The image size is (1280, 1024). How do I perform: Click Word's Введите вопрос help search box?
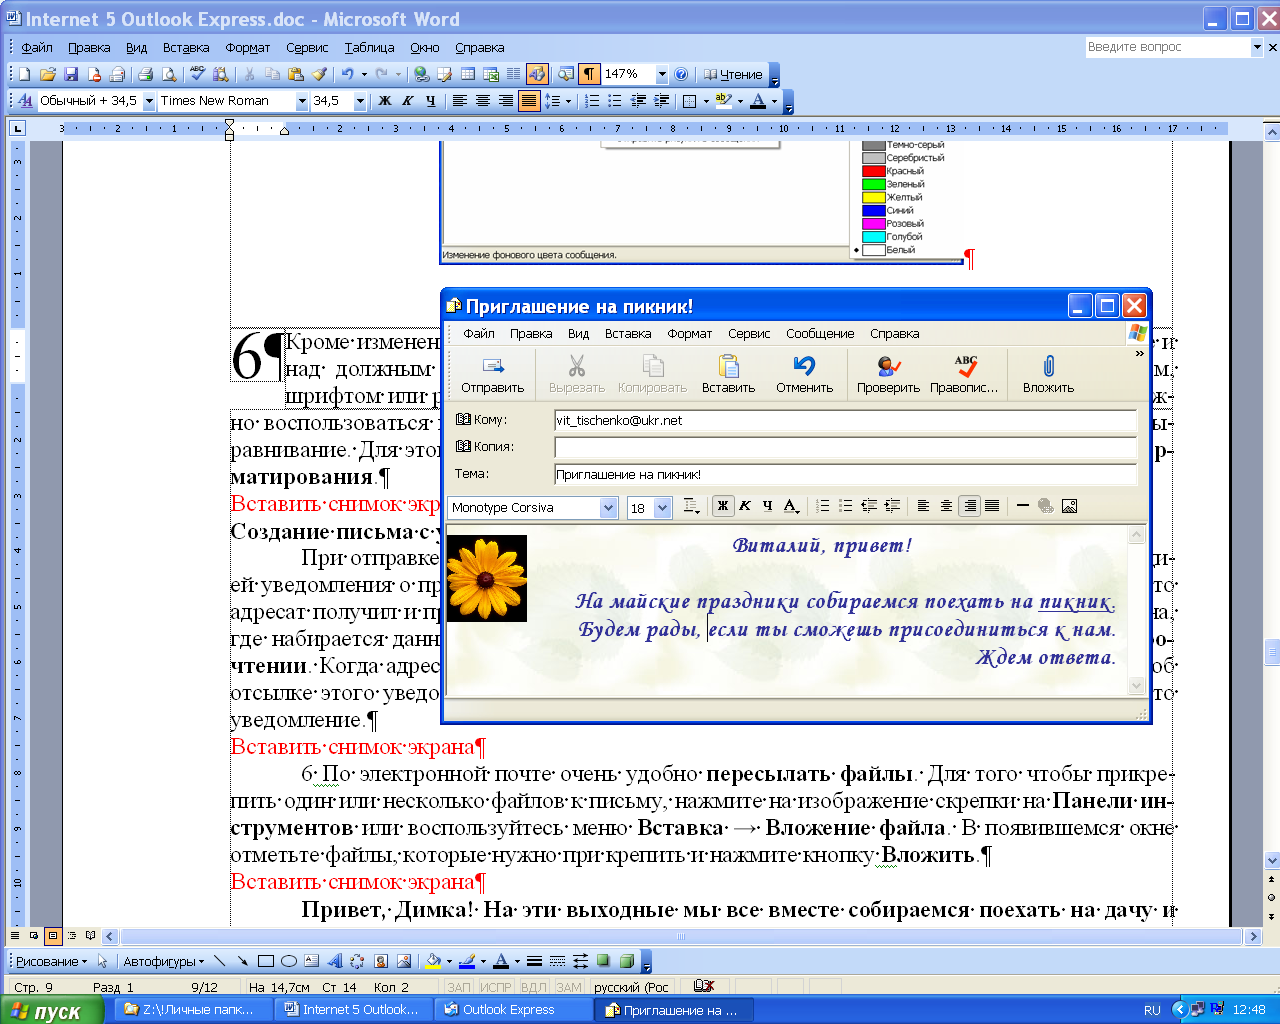click(x=1168, y=47)
